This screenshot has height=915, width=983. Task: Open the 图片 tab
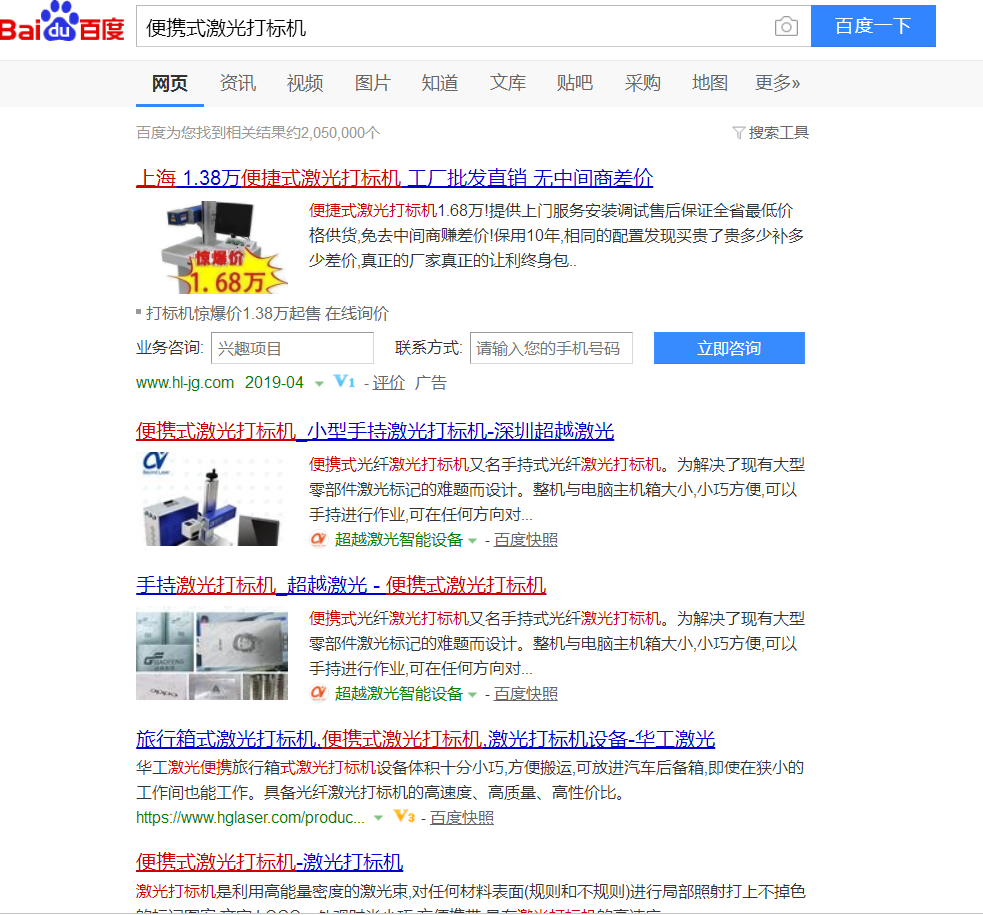click(x=372, y=83)
